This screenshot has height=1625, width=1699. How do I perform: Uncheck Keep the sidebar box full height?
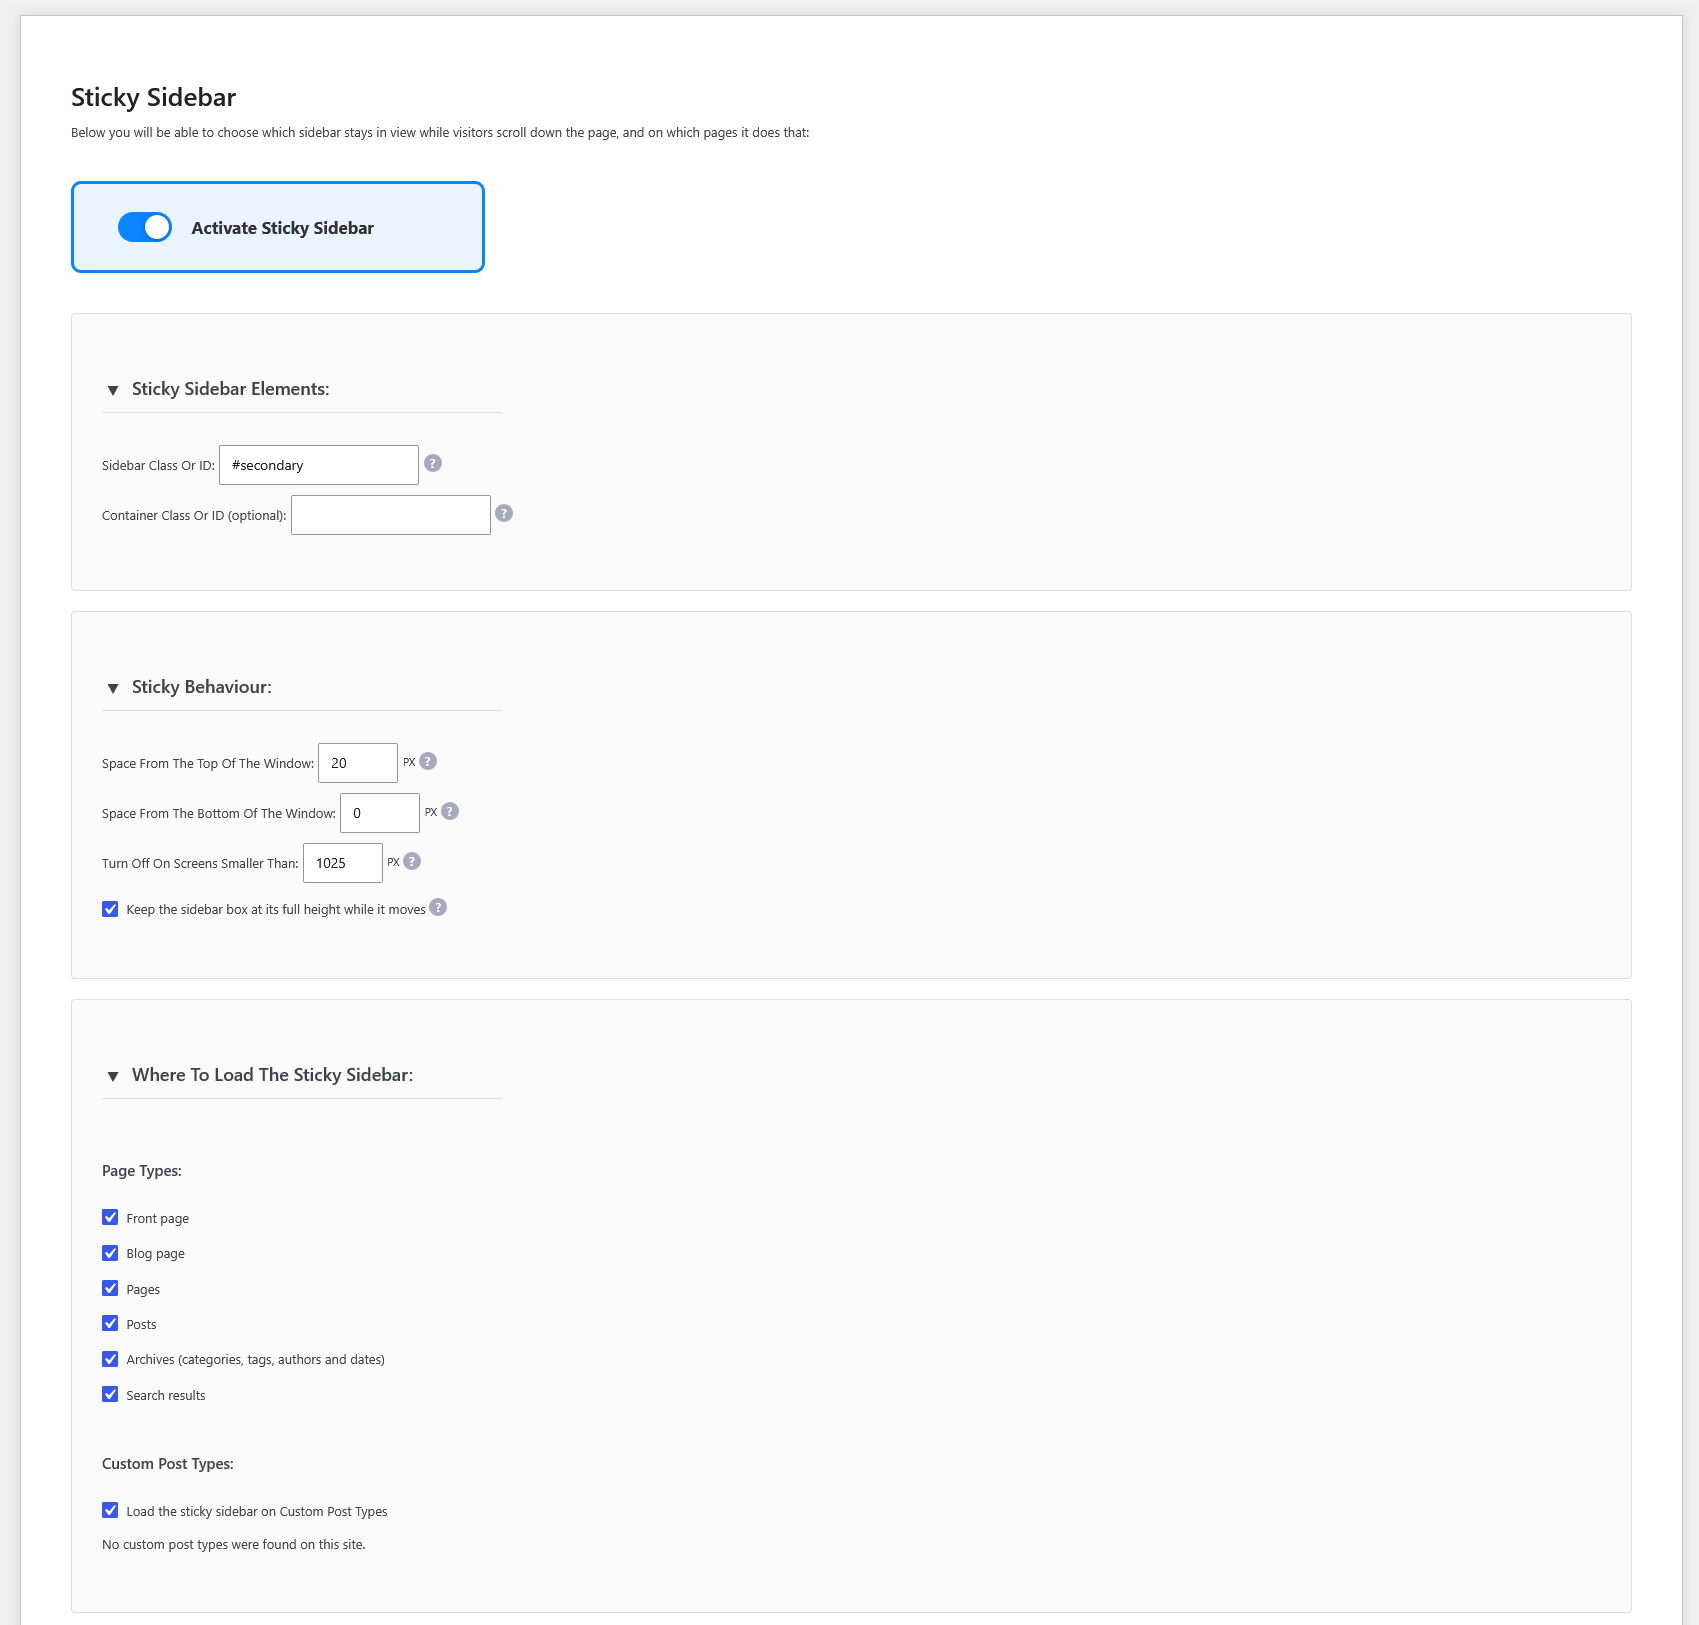click(110, 909)
